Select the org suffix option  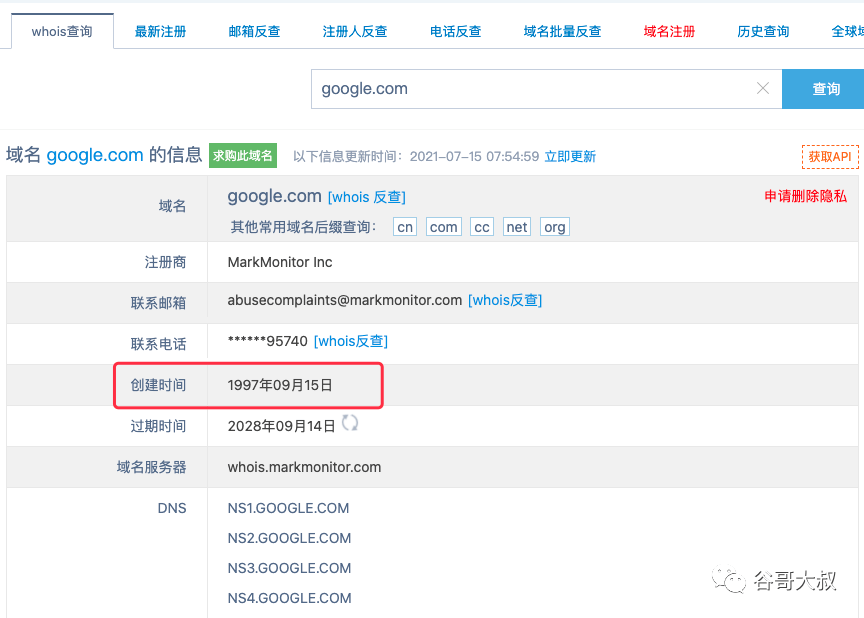click(x=555, y=227)
